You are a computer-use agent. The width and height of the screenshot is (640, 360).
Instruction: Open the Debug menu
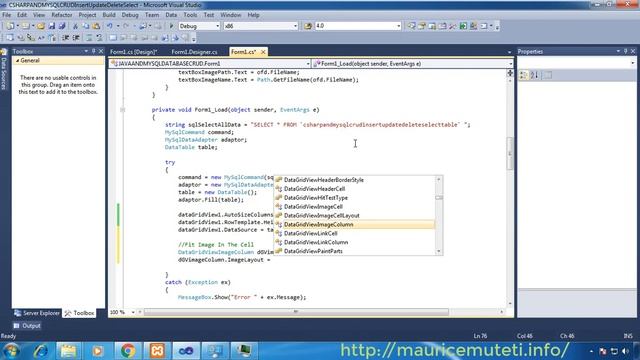(130, 15)
